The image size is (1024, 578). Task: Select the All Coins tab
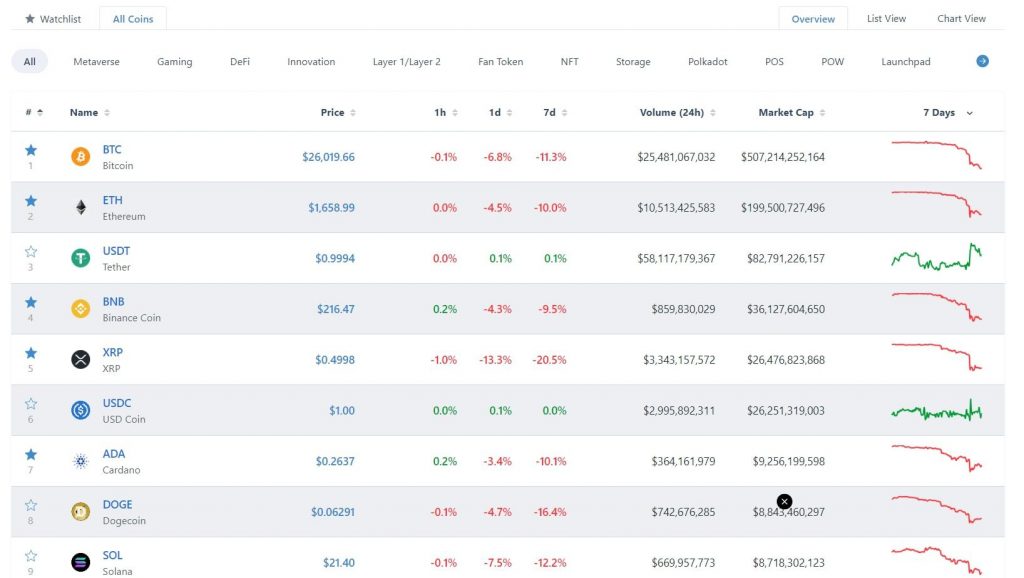133,19
